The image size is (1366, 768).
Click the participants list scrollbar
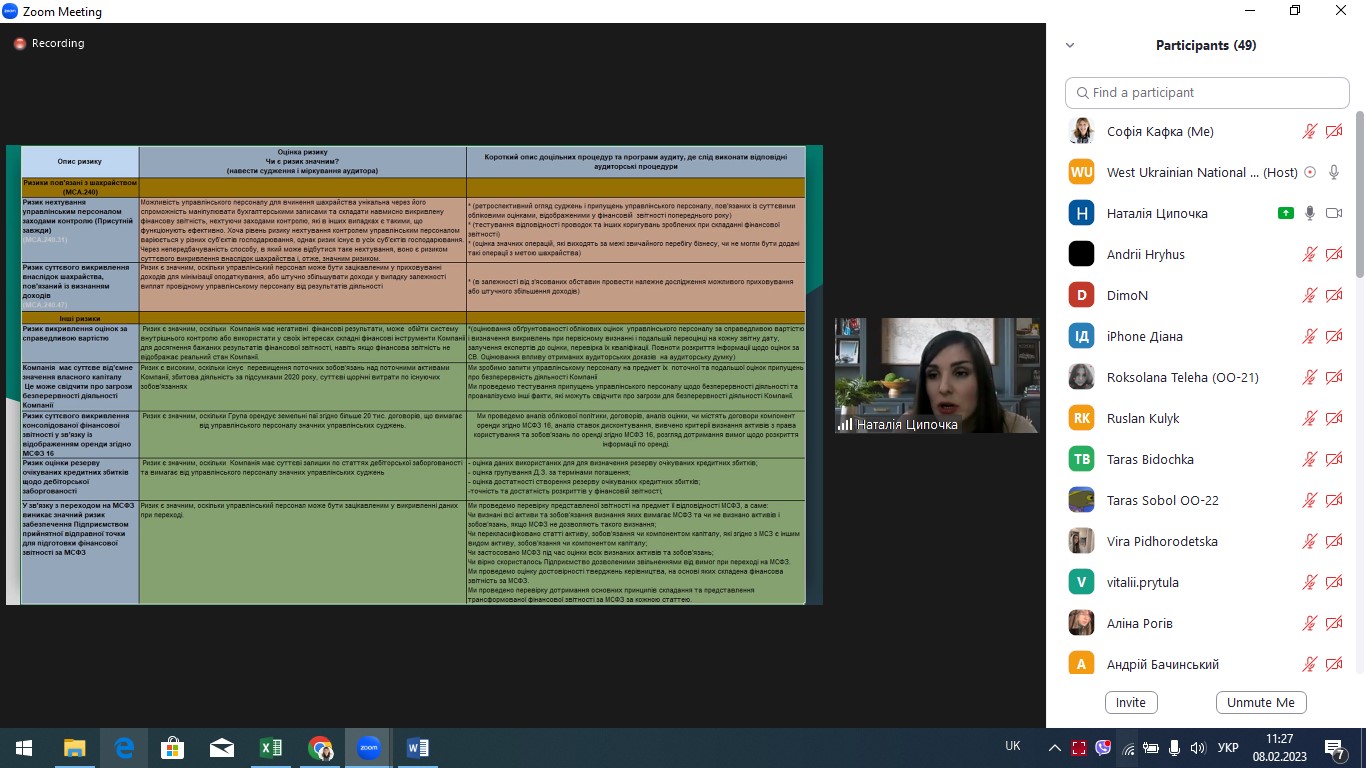(1359, 200)
